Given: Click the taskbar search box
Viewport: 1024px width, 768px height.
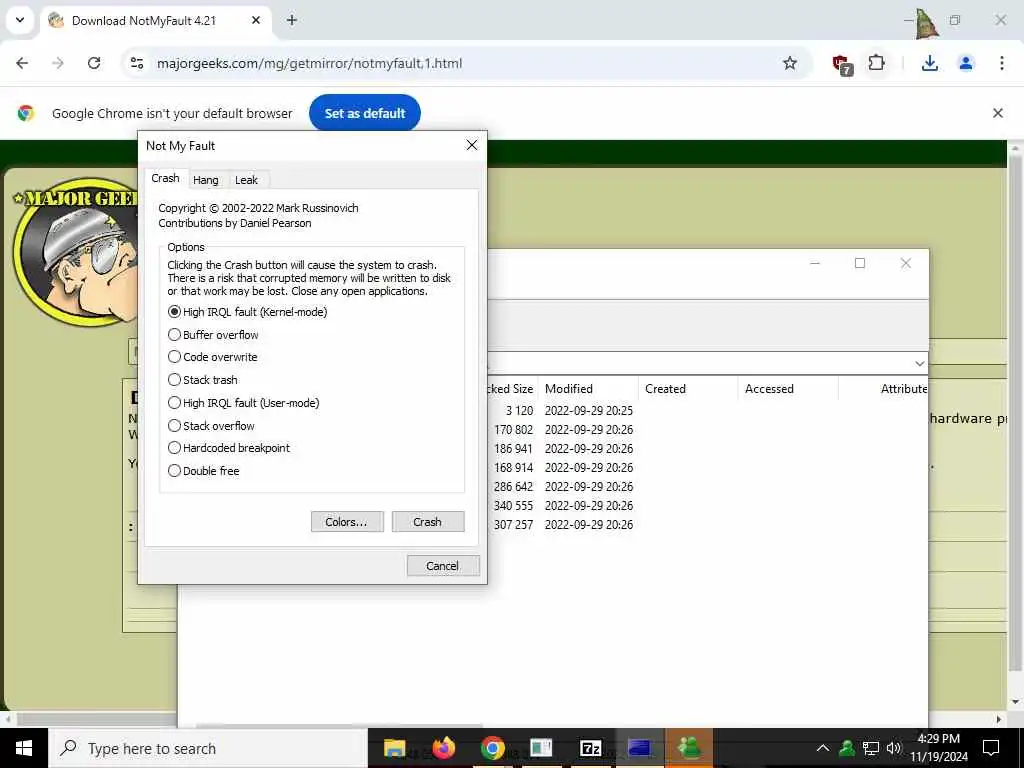Looking at the screenshot, I should tap(208, 748).
